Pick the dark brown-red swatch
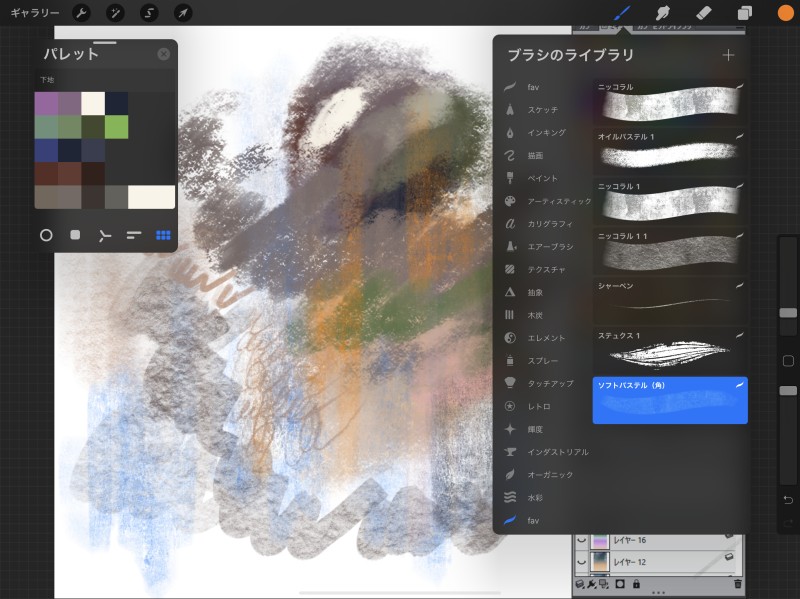Viewport: 800px width, 599px height. pos(46,173)
